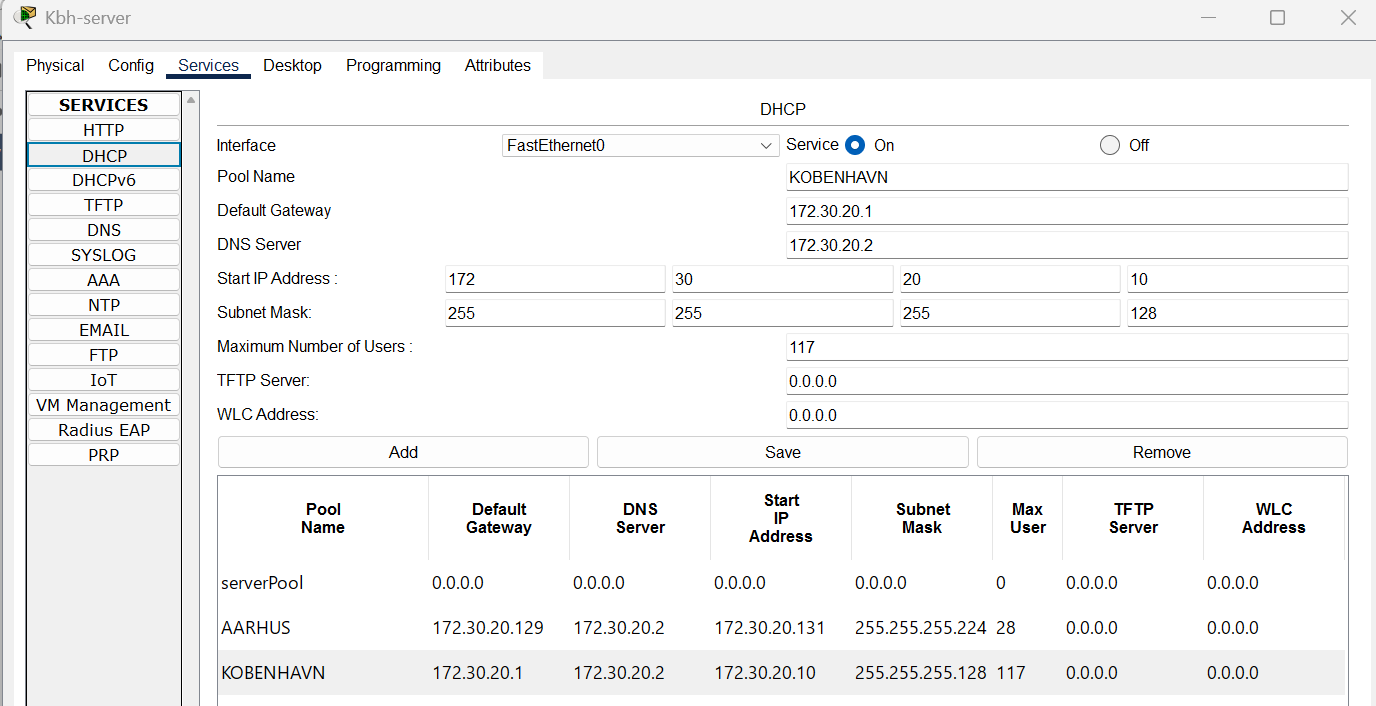
Task: Select HTTP in the services list
Action: tap(104, 130)
